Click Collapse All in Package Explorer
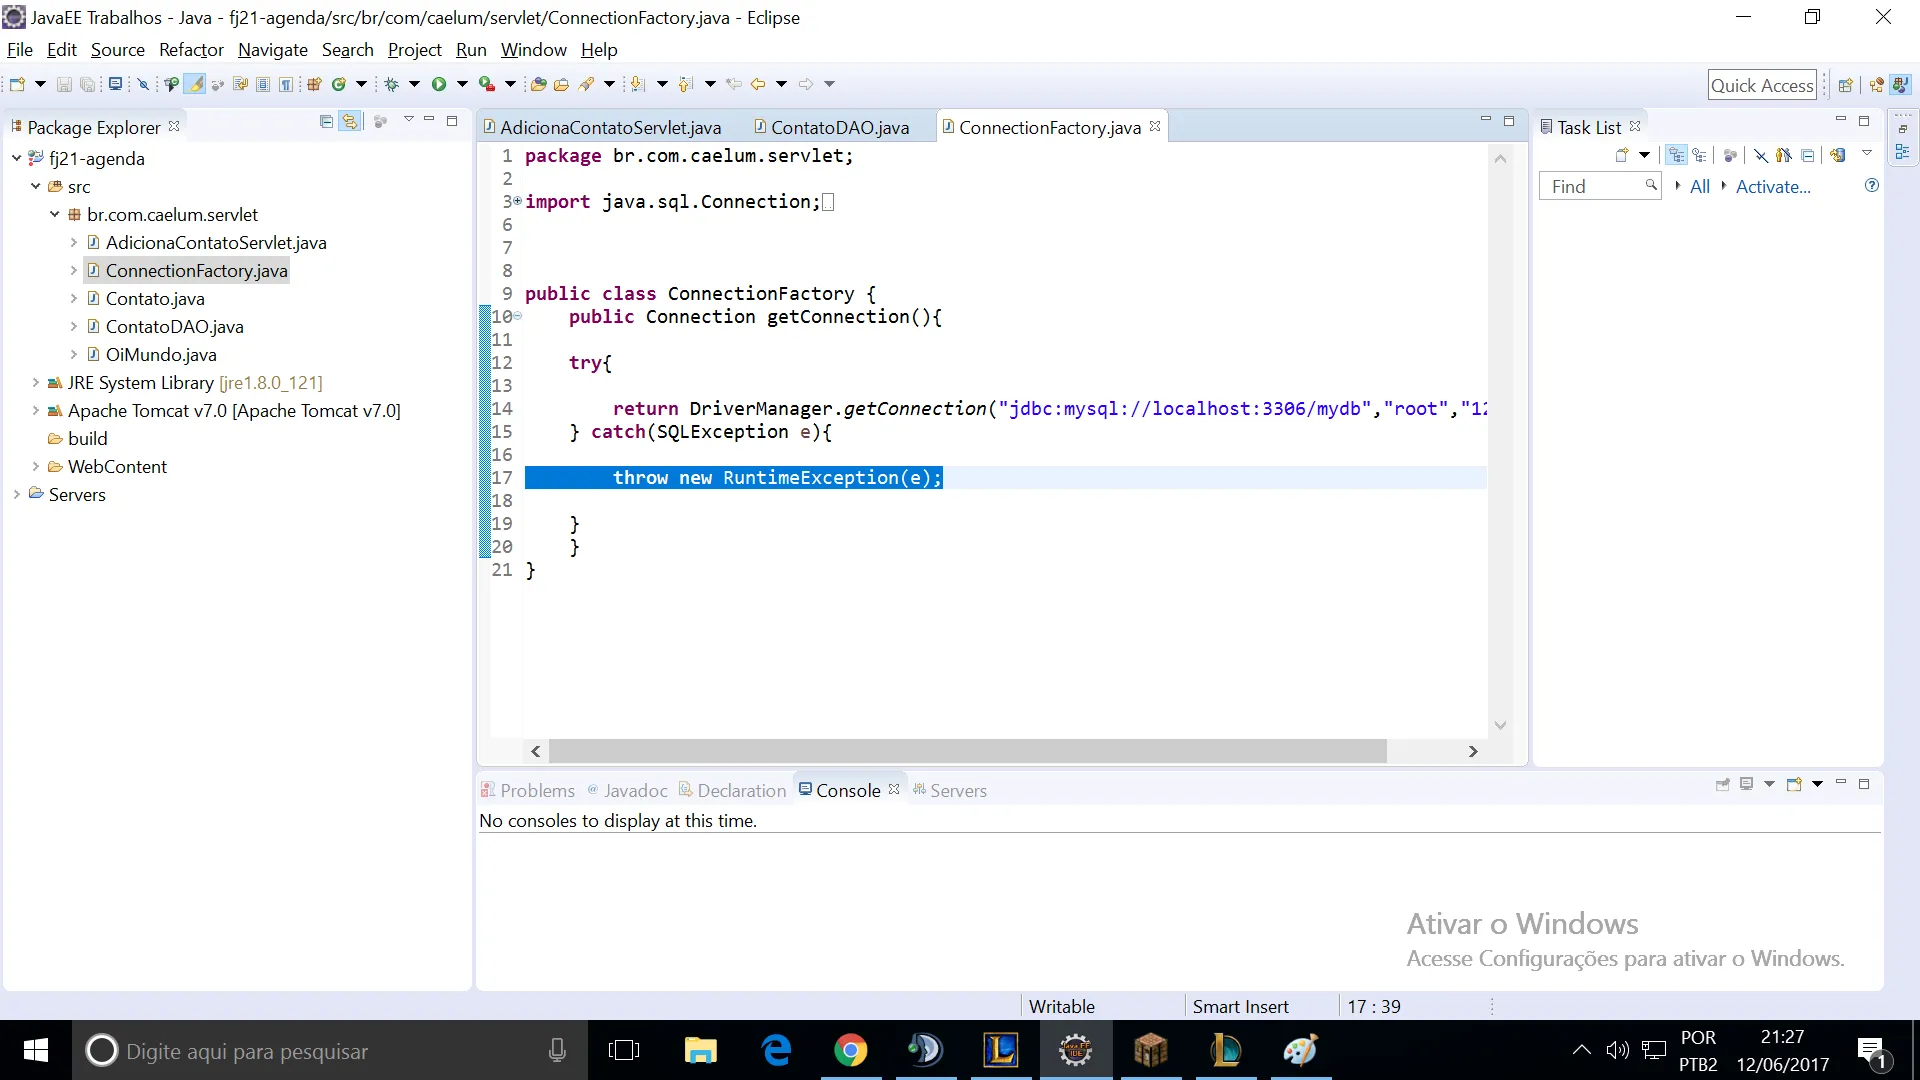1920x1080 pixels. click(x=326, y=121)
